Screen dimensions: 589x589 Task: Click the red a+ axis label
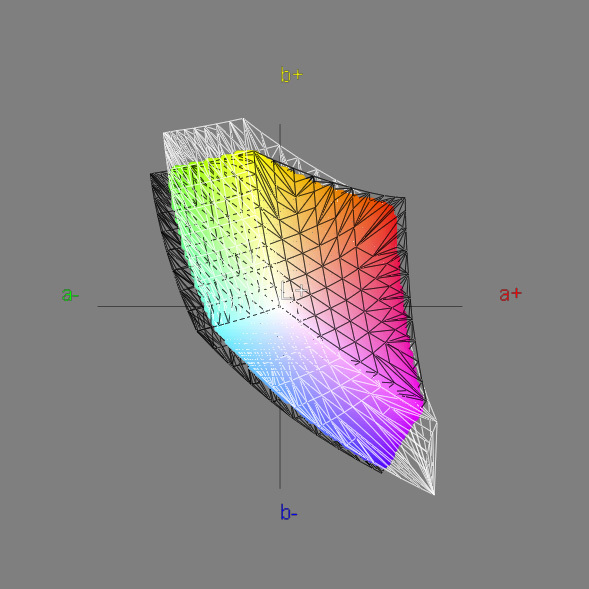(x=510, y=294)
